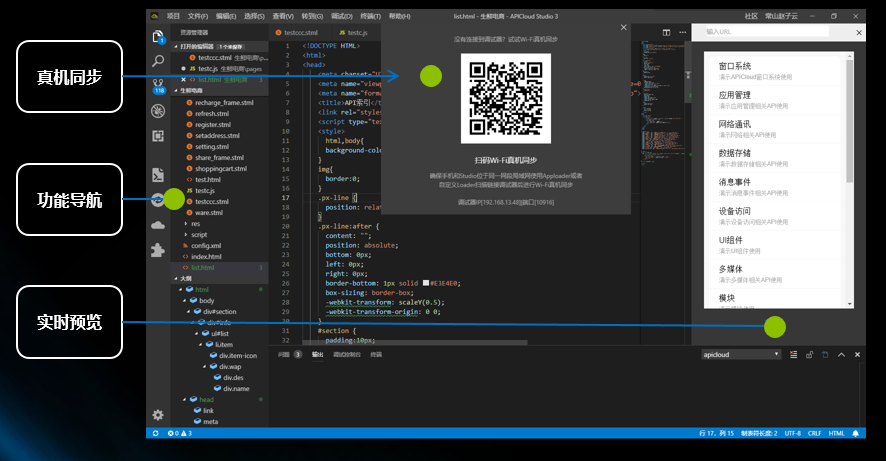This screenshot has height=461, width=886.
Task: Switch to the 终端 terminal panel tab
Action: [x=376, y=354]
